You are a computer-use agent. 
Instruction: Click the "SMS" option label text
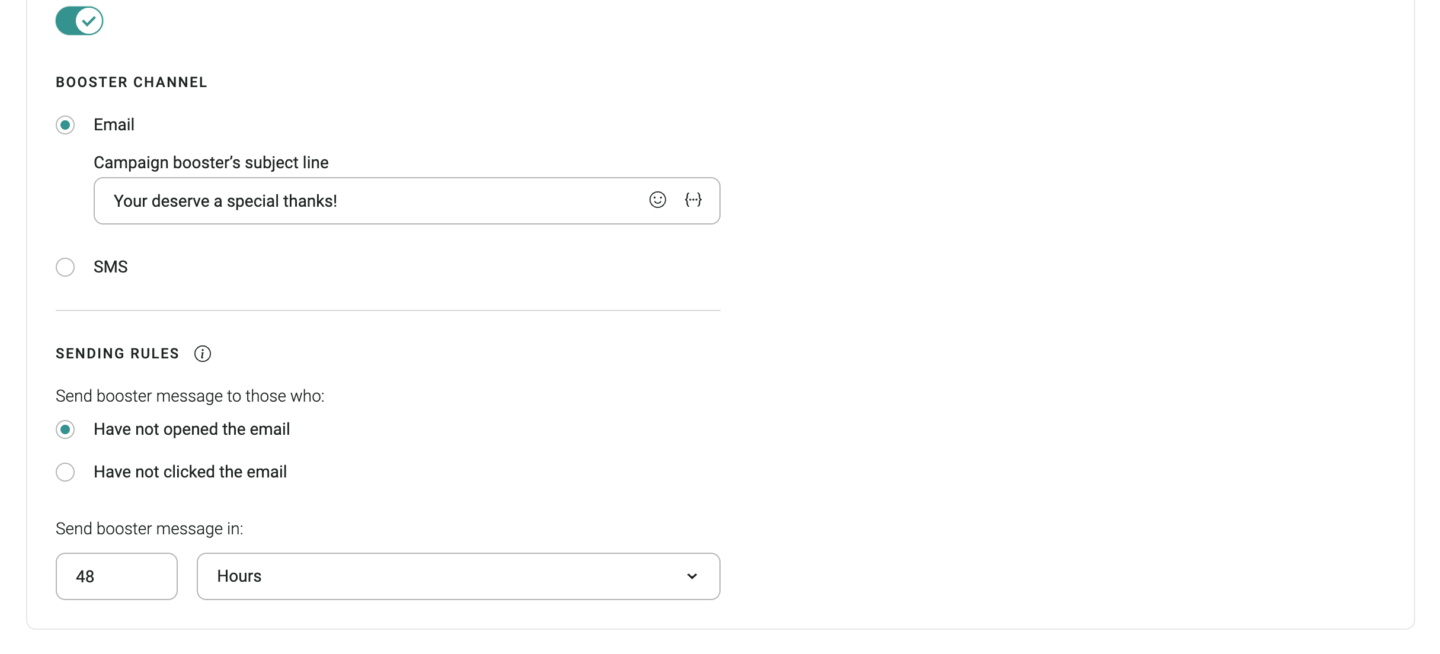pyautogui.click(x=111, y=267)
